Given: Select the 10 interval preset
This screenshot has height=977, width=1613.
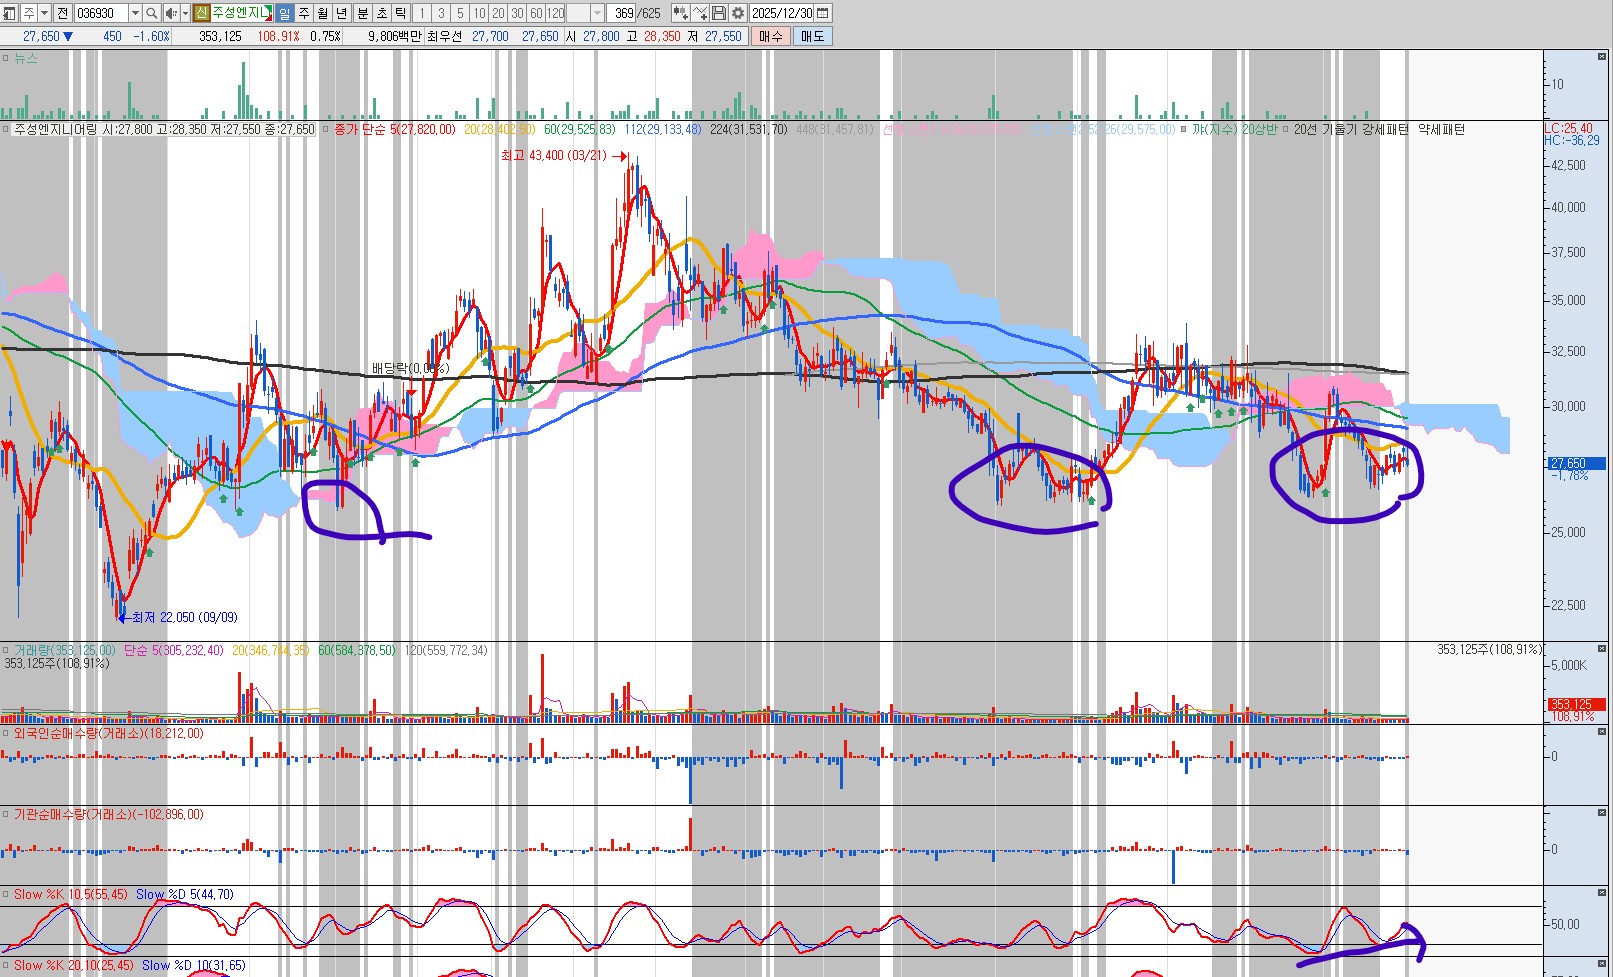Looking at the screenshot, I should click(x=479, y=13).
